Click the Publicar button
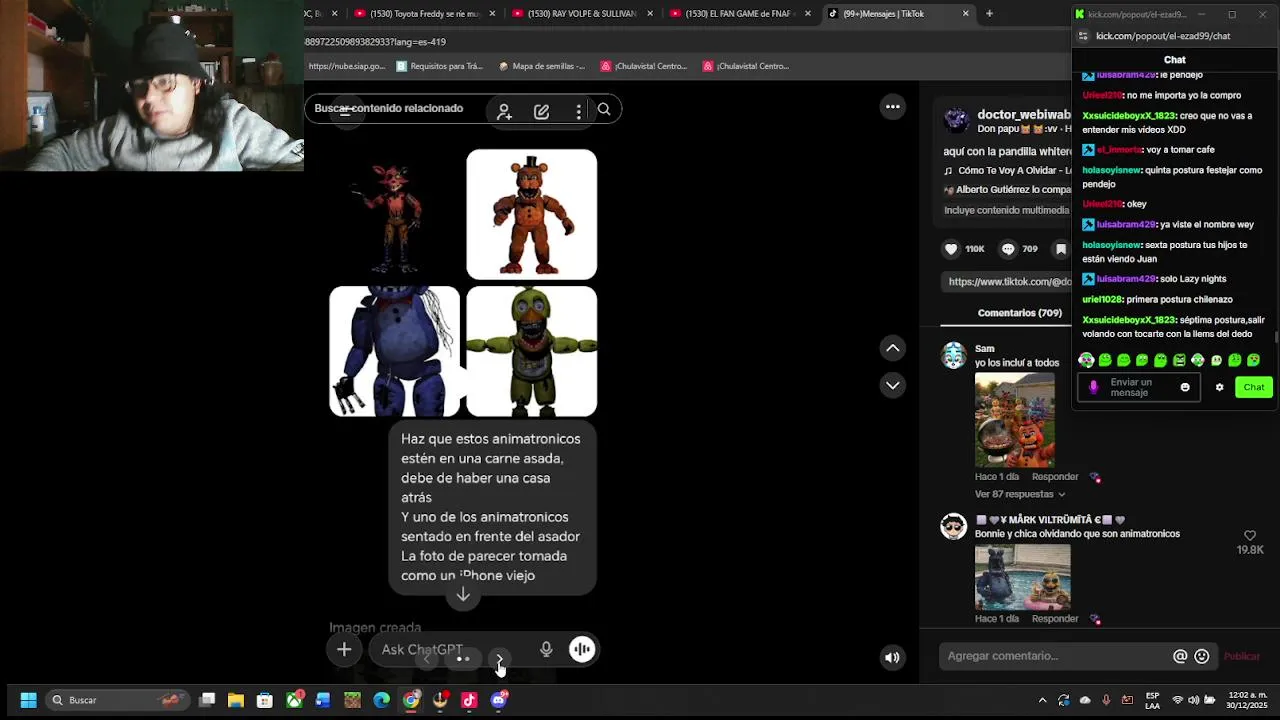Screen dimensions: 1280x720 click(1242, 656)
